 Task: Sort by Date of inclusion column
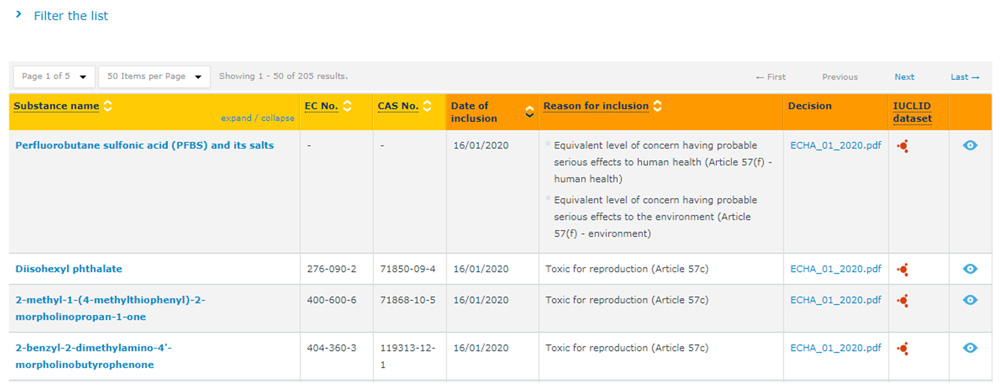(x=529, y=112)
